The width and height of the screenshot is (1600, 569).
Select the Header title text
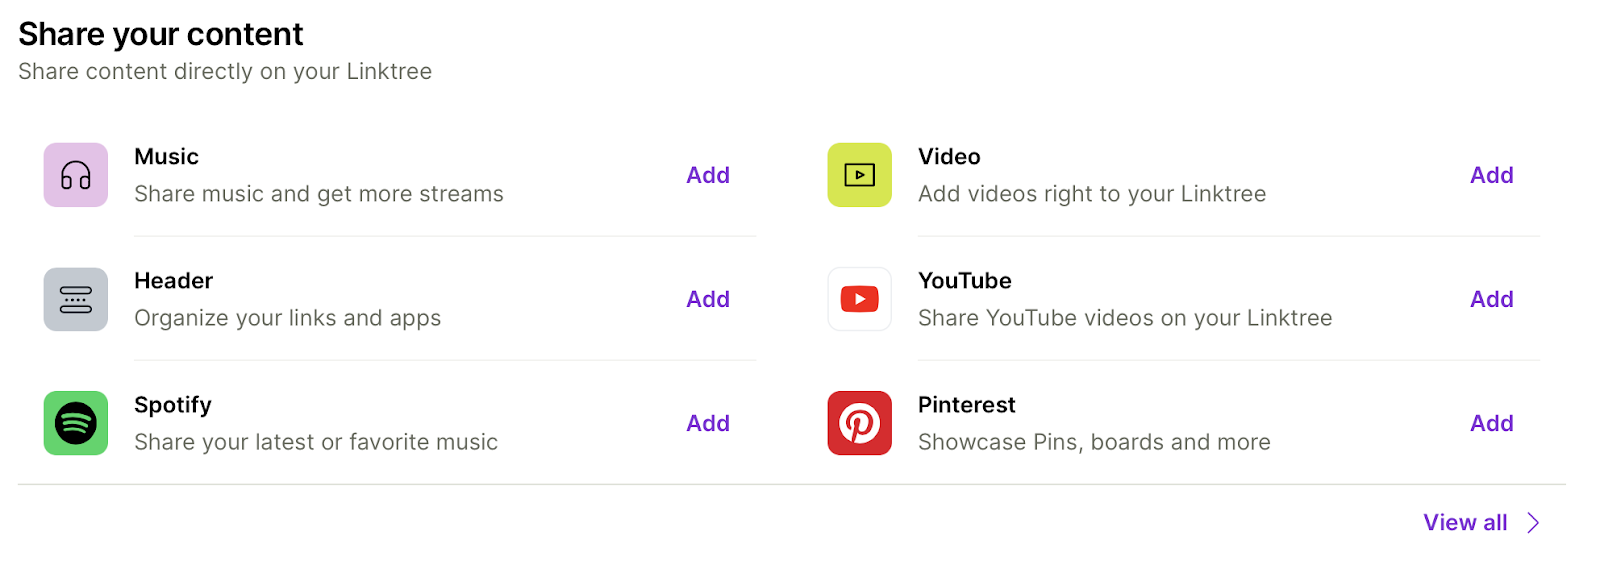[x=173, y=281]
